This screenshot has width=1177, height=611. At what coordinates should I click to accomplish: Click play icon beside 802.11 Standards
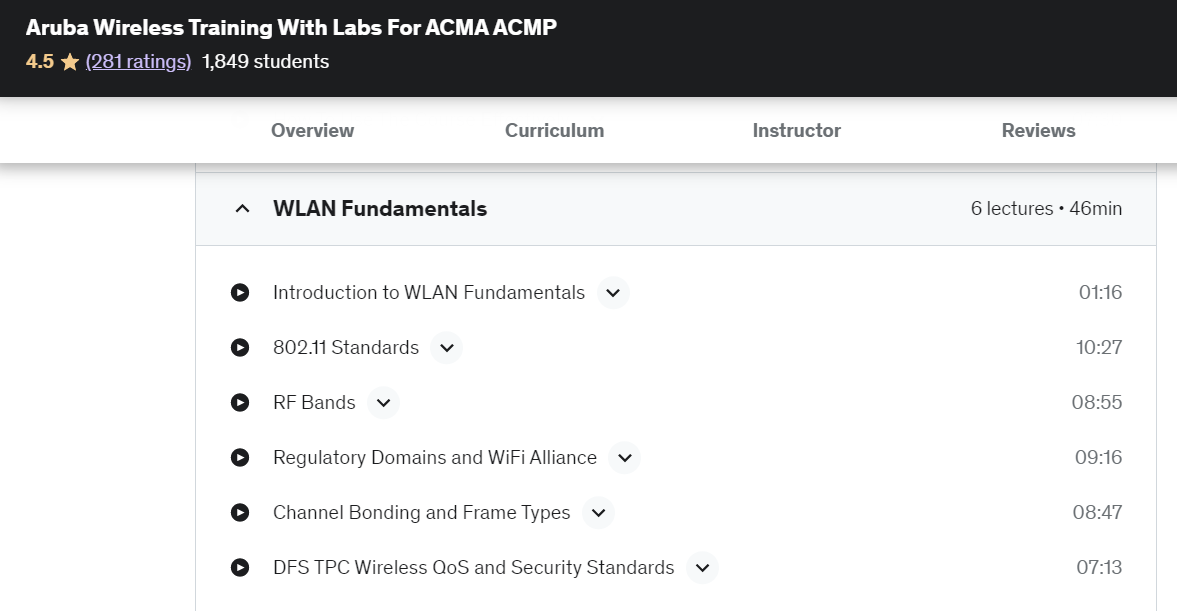240,348
